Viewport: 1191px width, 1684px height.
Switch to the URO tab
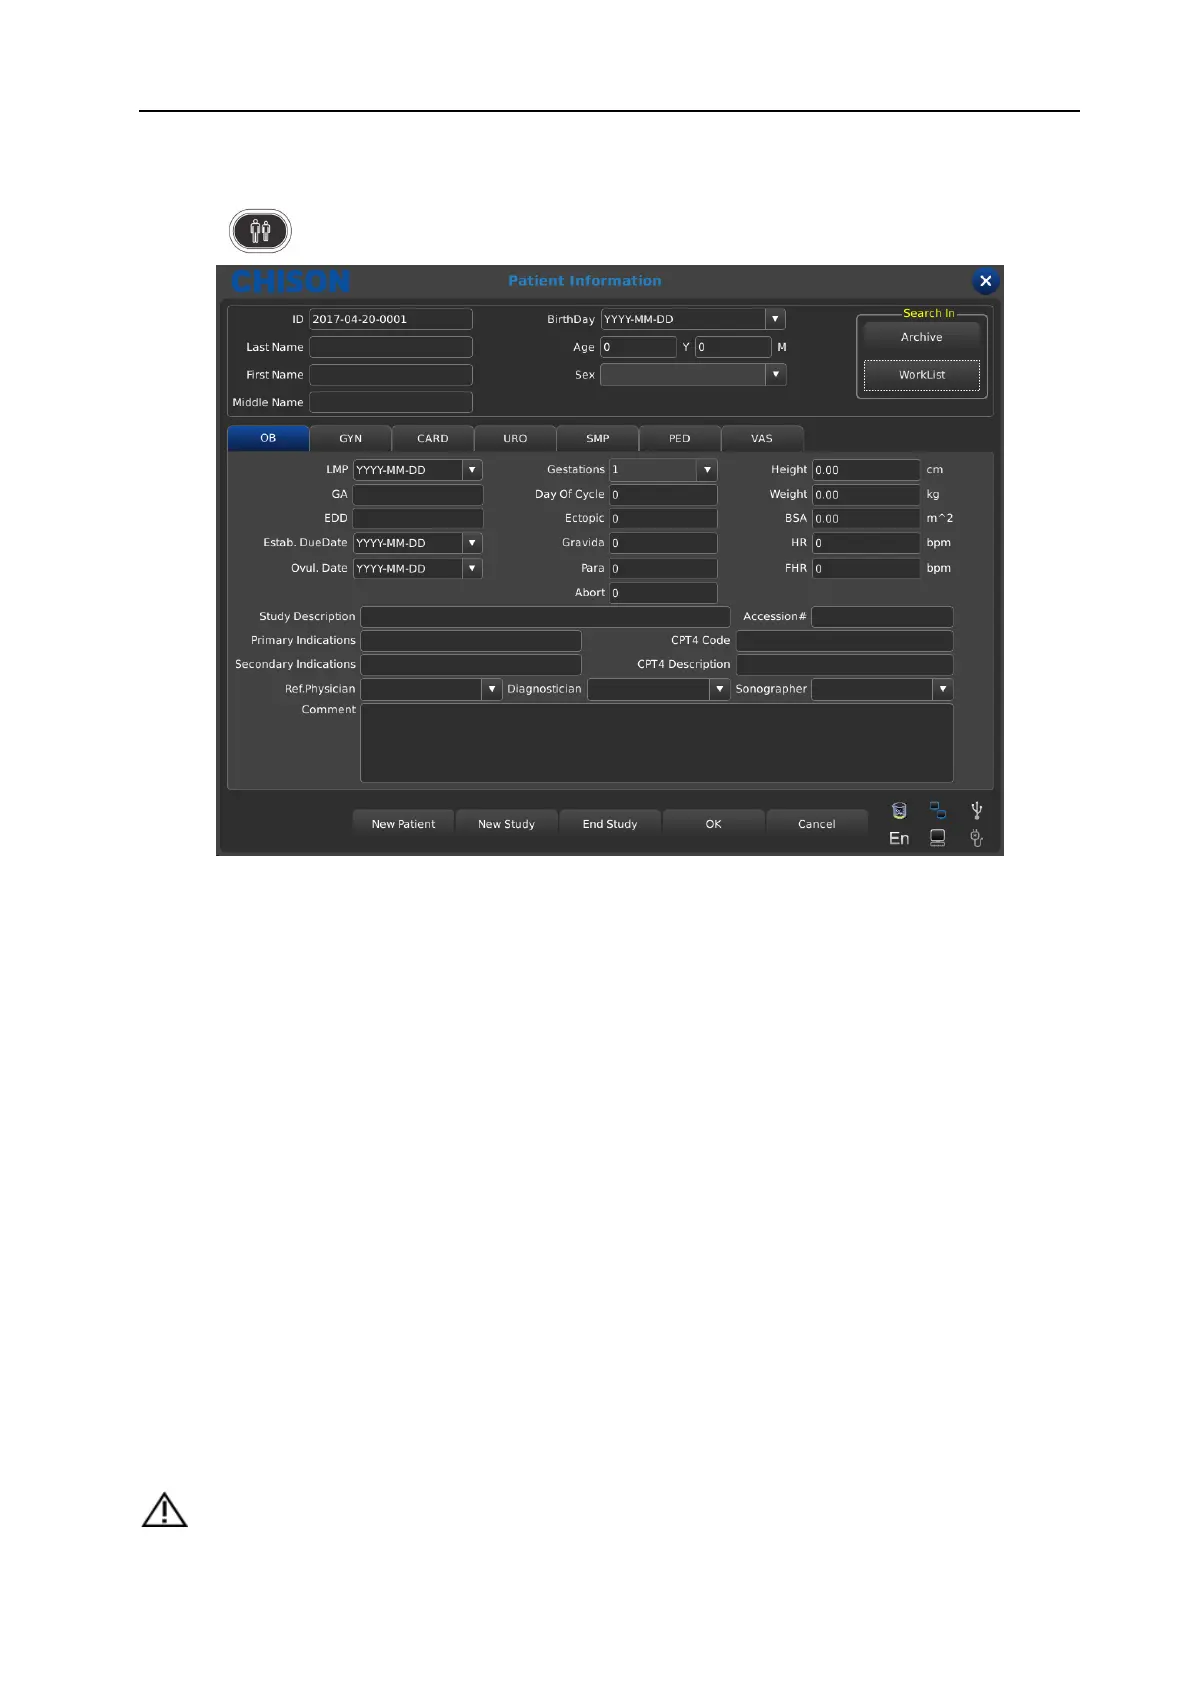pyautogui.click(x=515, y=438)
